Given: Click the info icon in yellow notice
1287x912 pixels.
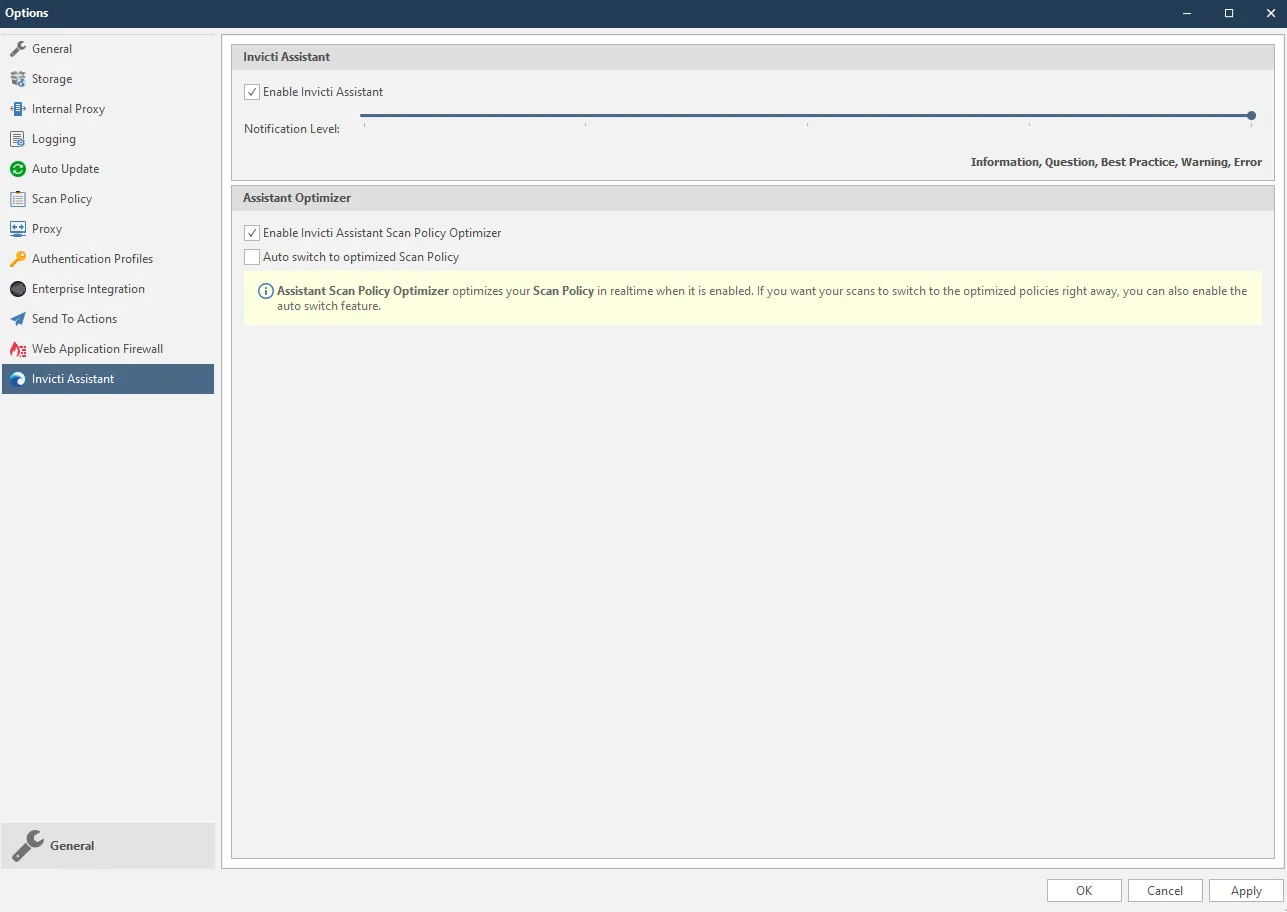Looking at the screenshot, I should (x=265, y=291).
